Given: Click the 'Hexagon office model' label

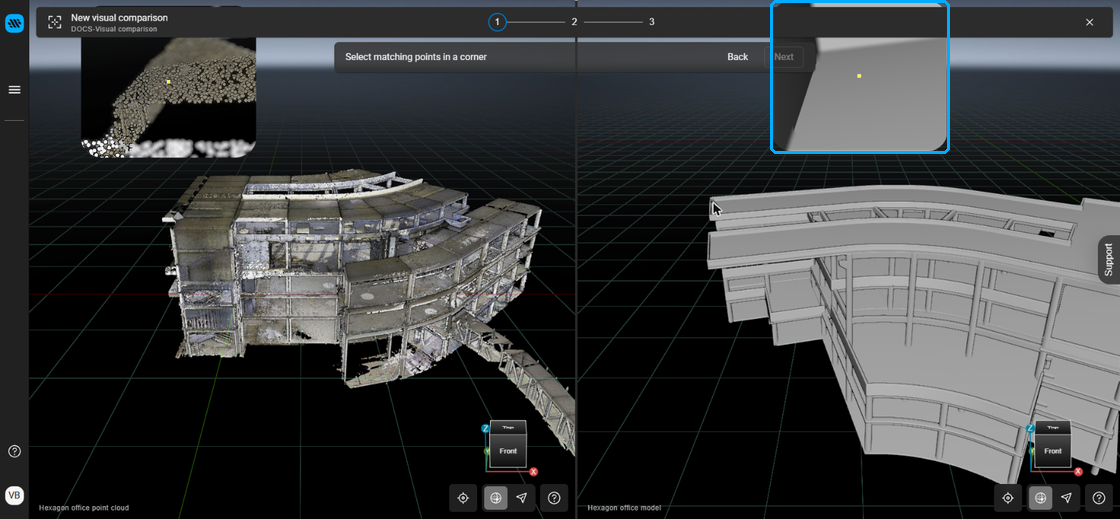Looking at the screenshot, I should [624, 508].
